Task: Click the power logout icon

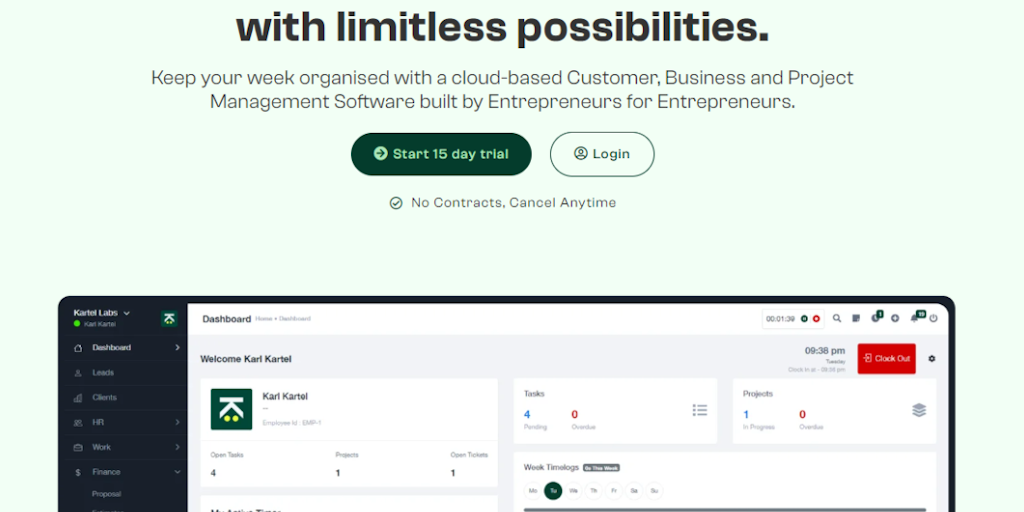Action: click(x=933, y=319)
